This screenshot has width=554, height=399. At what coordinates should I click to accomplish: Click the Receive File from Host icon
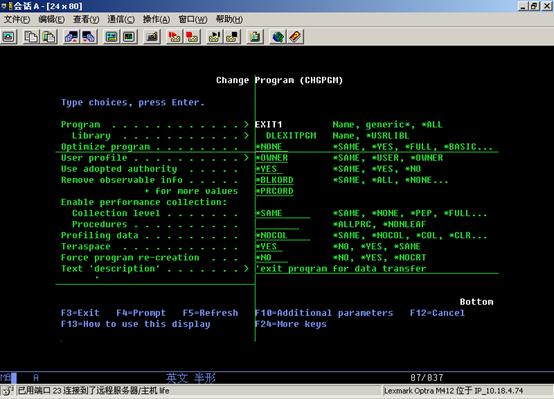(89, 37)
